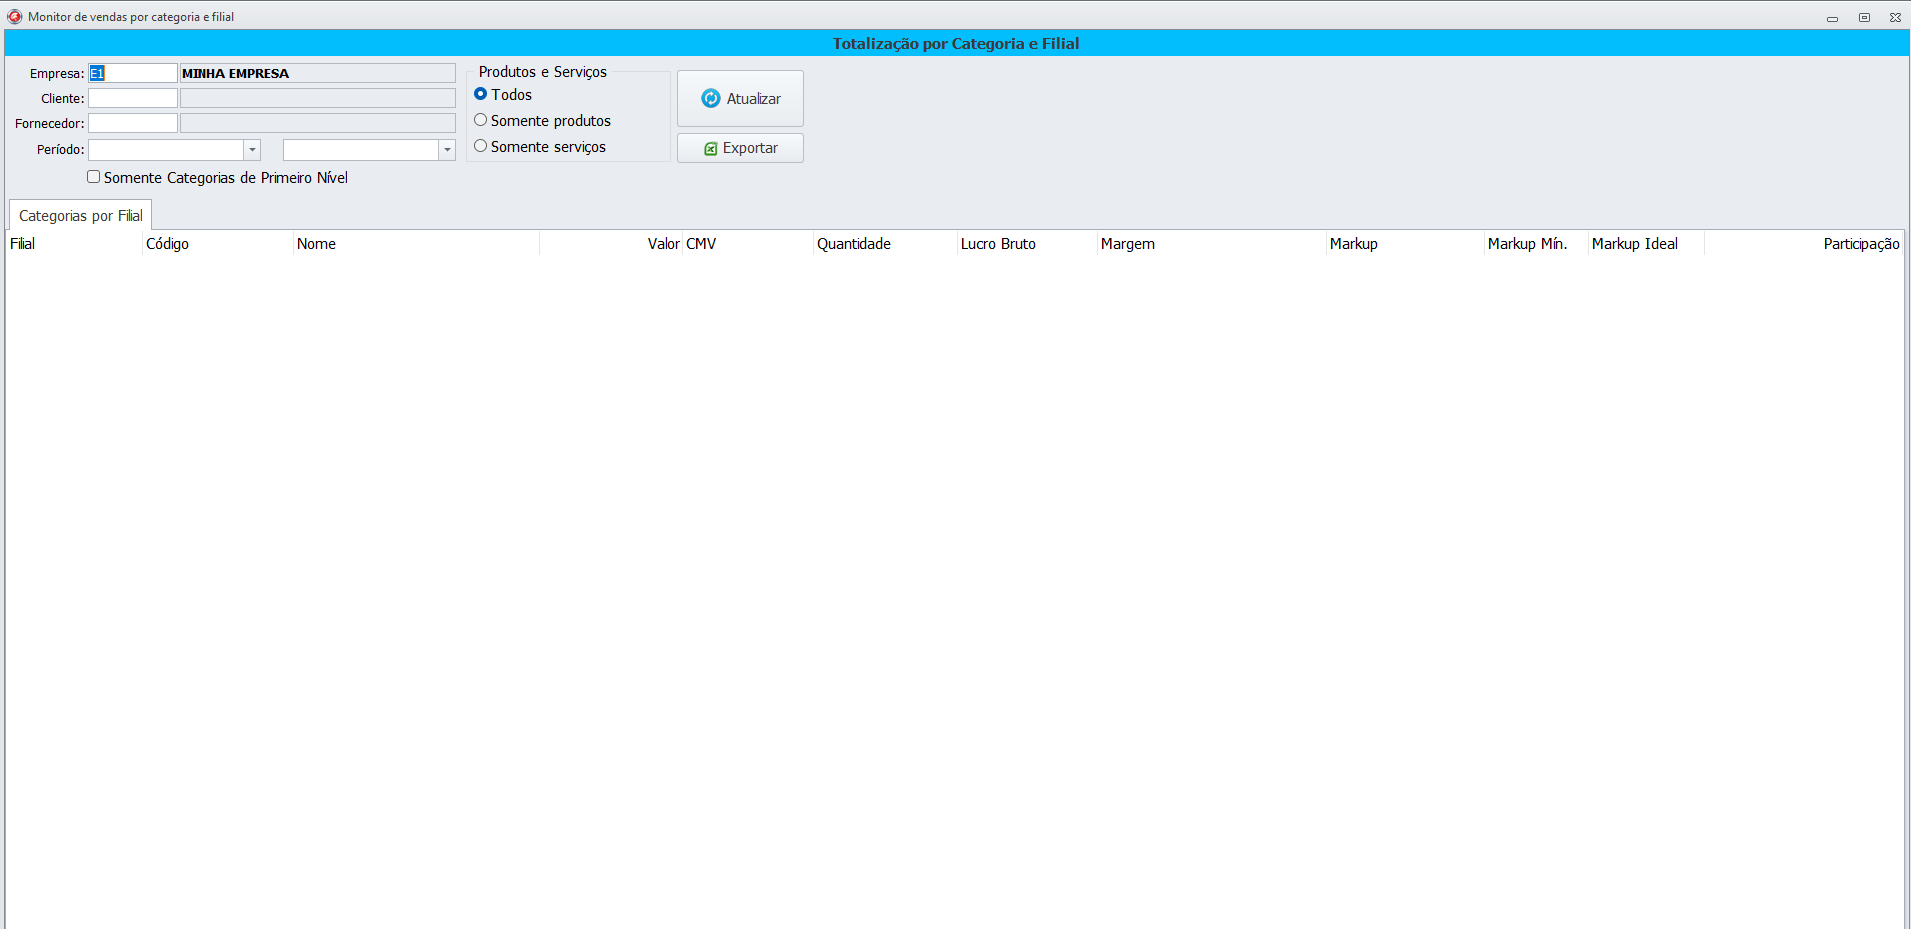Sort by the Lucro Bruto column header
Viewport: 1911px width, 929px height.
coord(998,244)
